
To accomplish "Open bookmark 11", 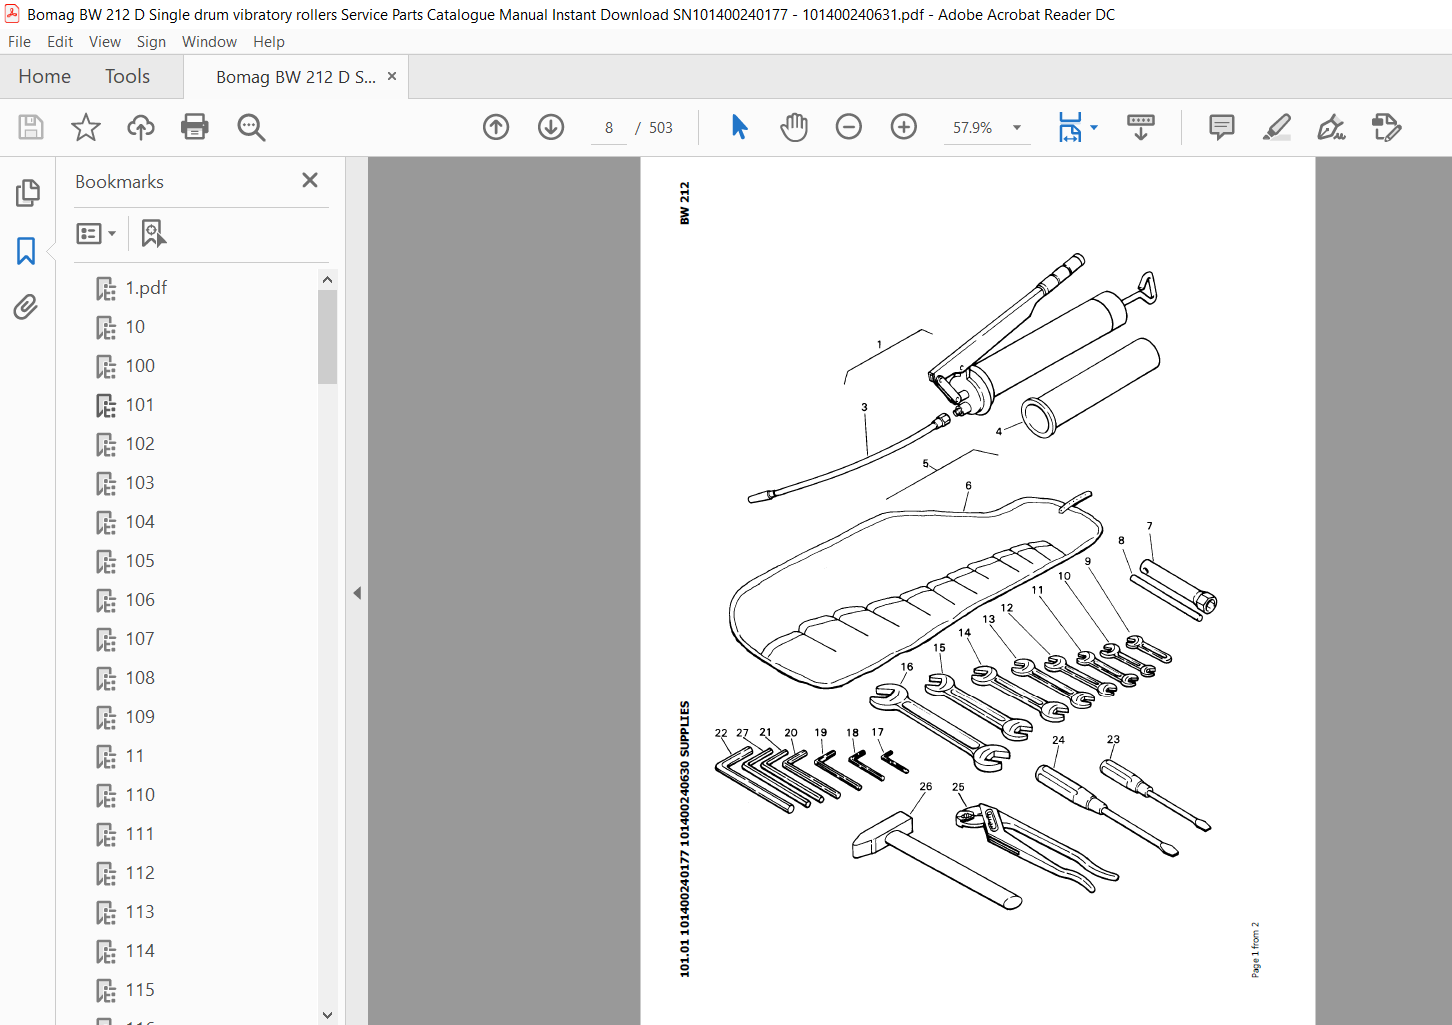I will [x=135, y=756].
